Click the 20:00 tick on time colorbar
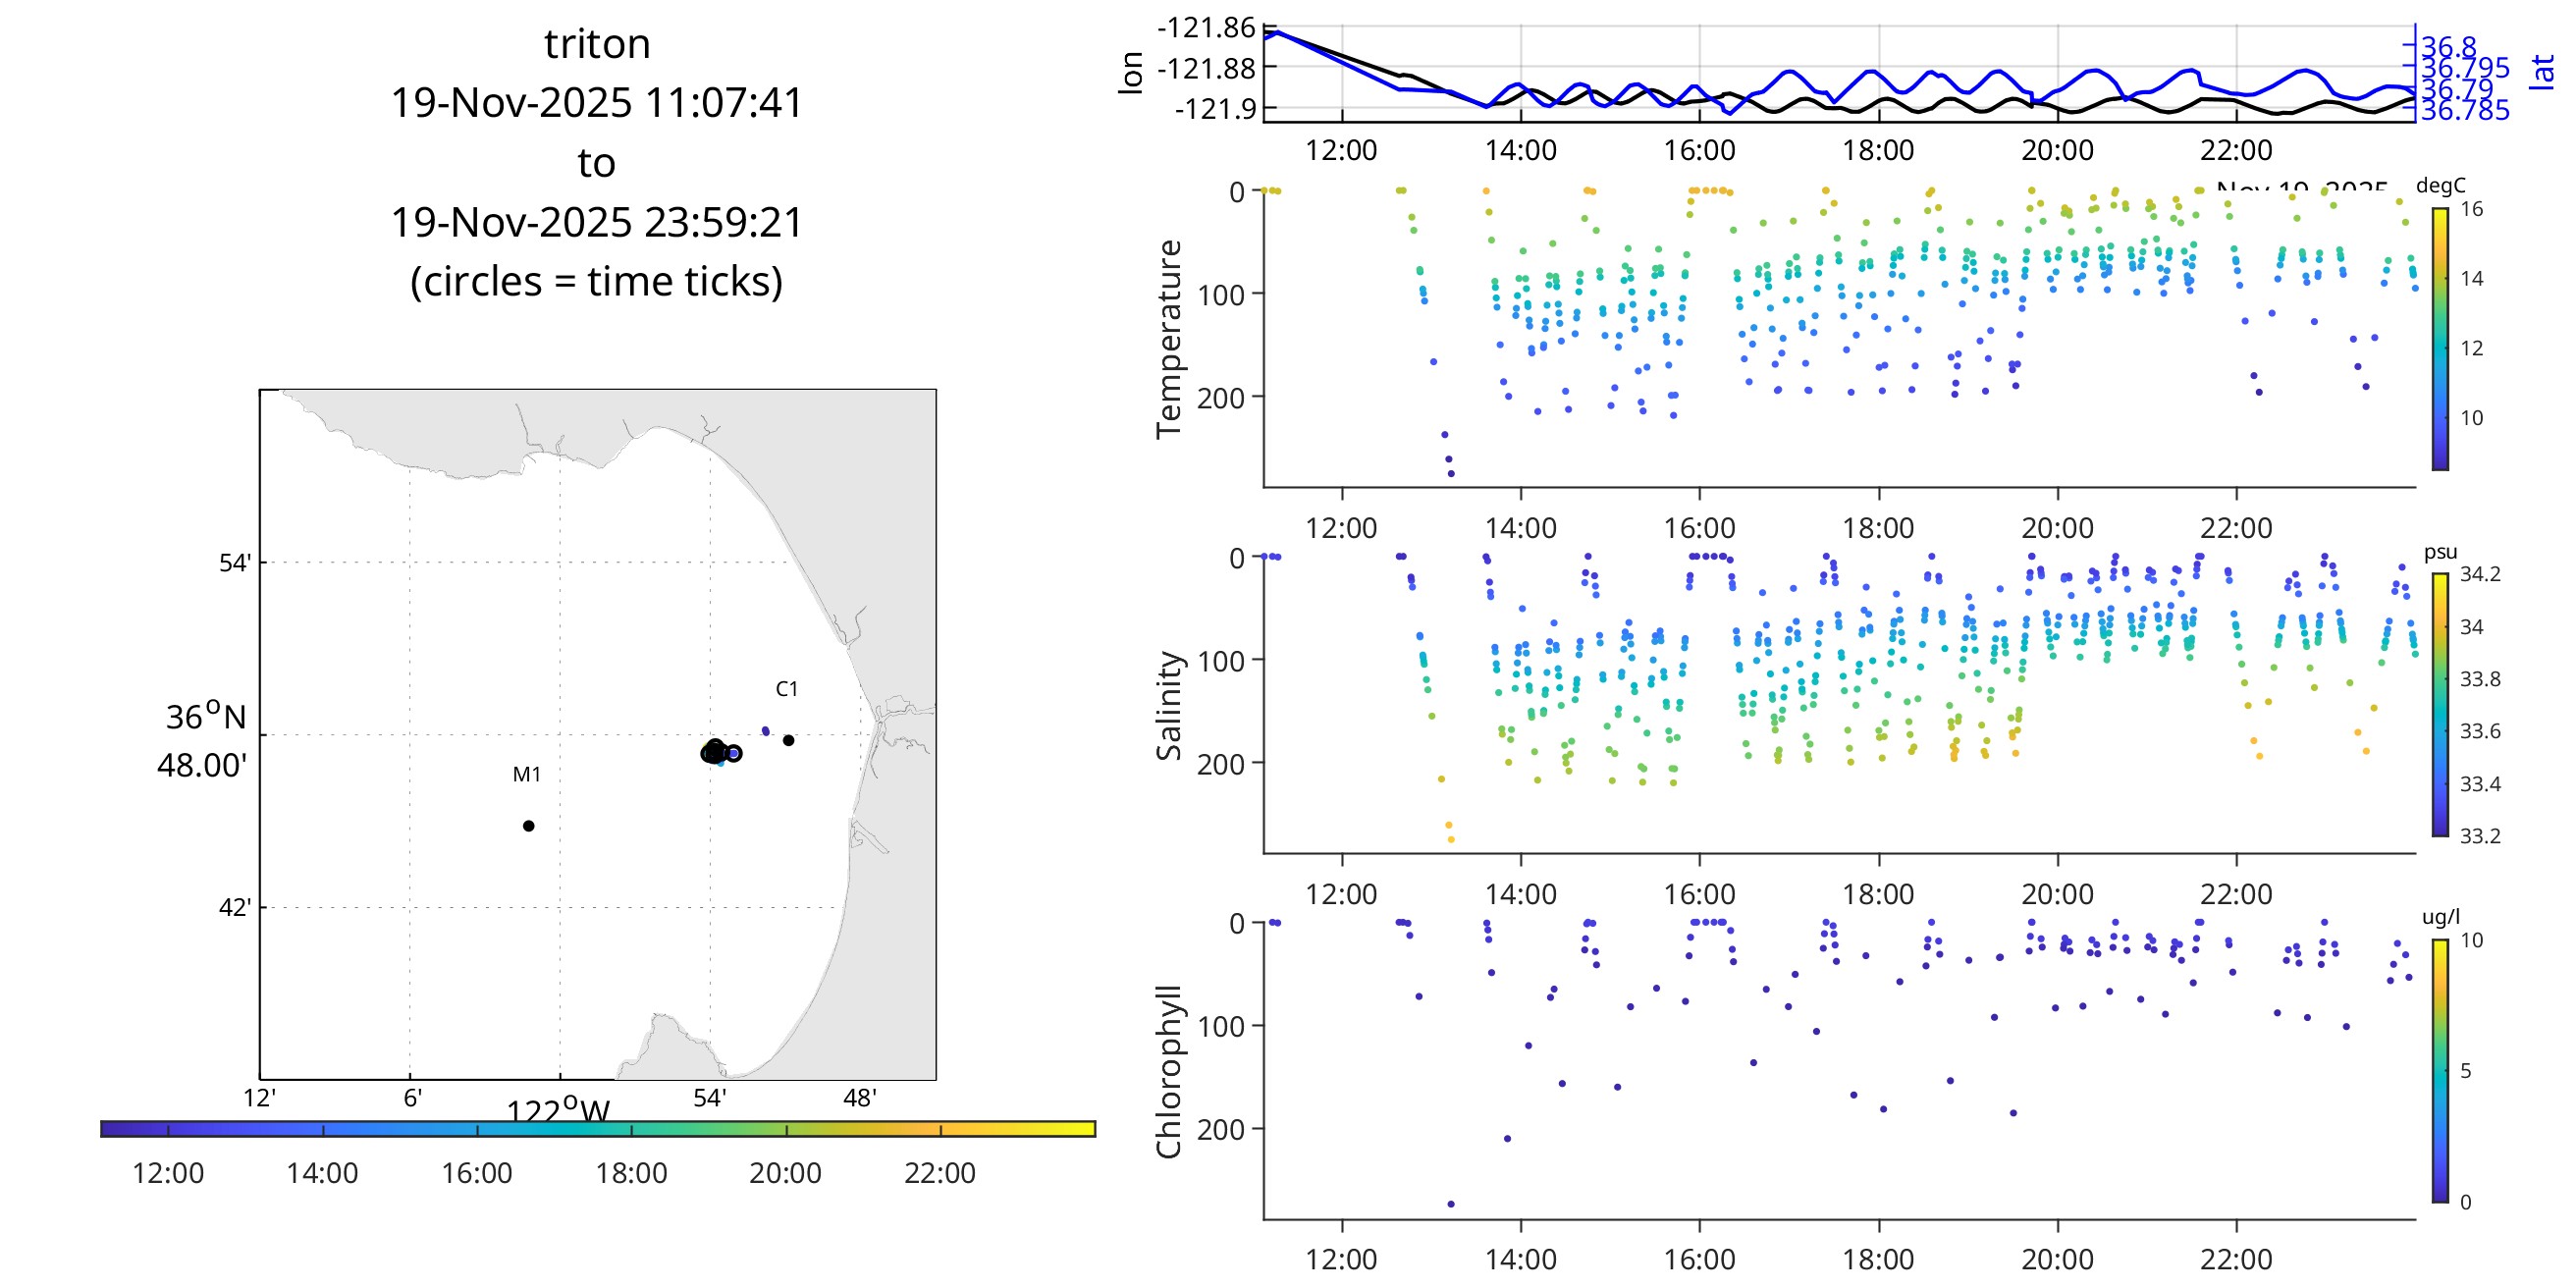Viewport: 2576px width, 1288px height. (786, 1130)
